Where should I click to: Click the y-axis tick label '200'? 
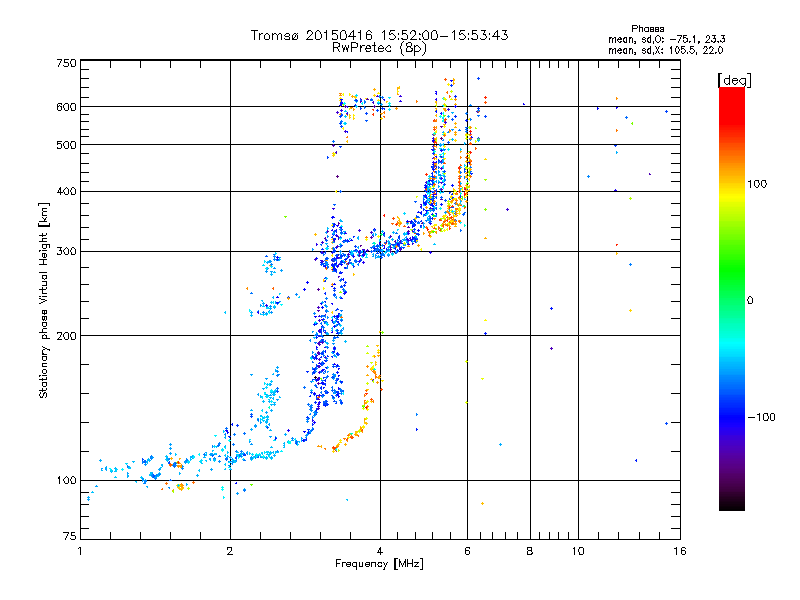[66, 336]
